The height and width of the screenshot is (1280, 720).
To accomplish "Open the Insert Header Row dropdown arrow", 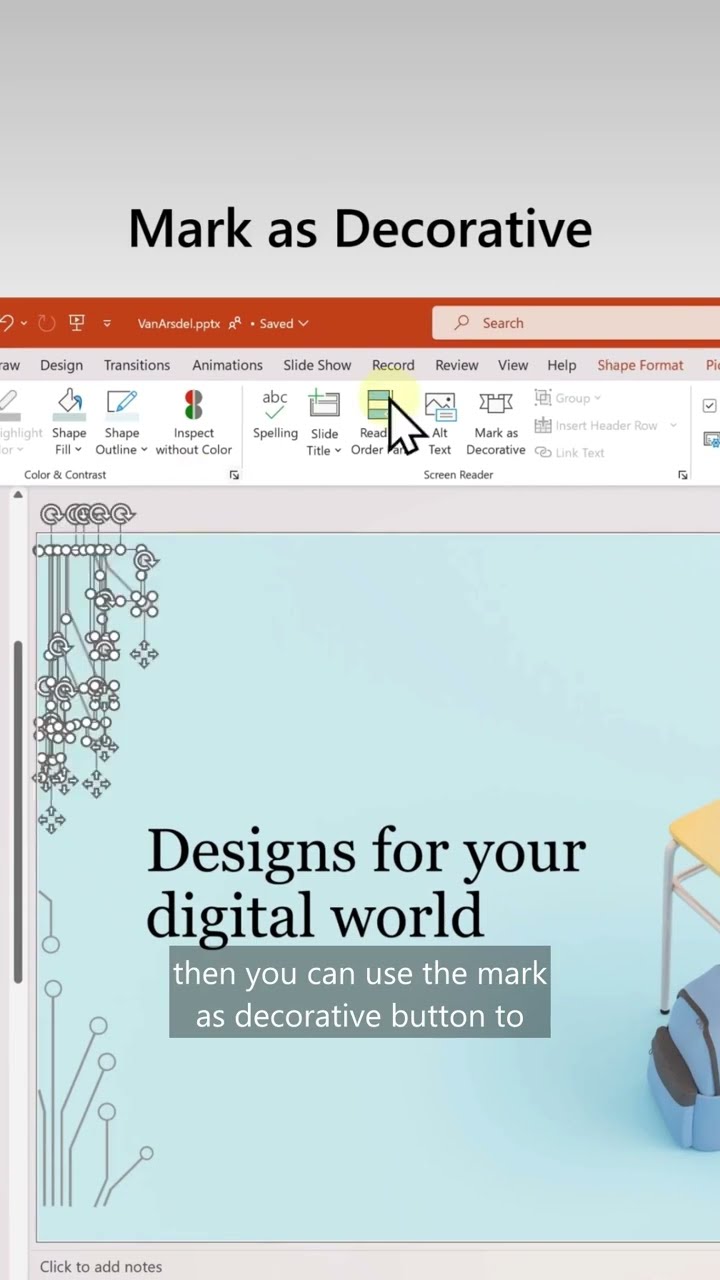I will click(x=673, y=425).
